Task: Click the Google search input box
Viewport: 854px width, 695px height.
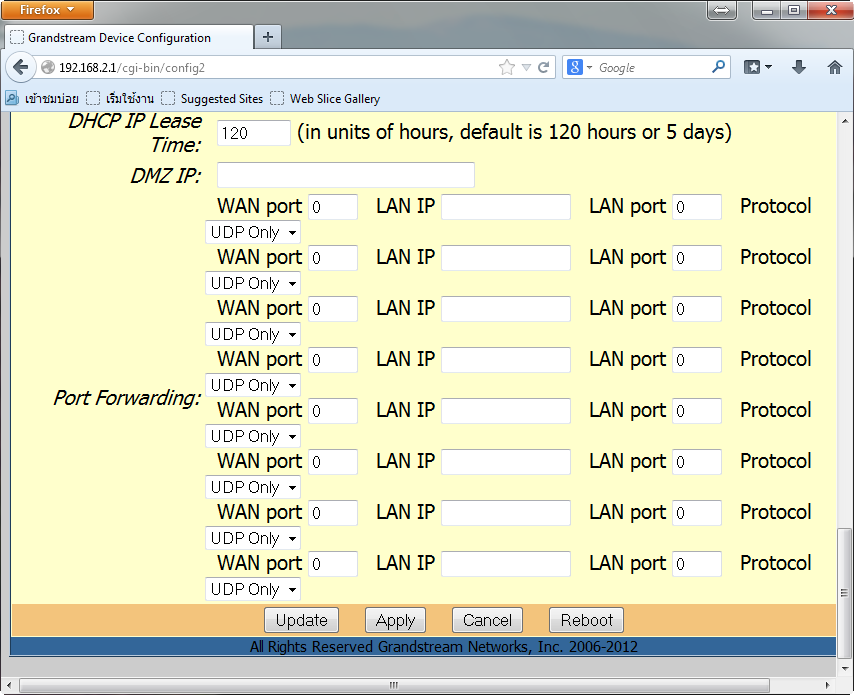Action: (652, 68)
